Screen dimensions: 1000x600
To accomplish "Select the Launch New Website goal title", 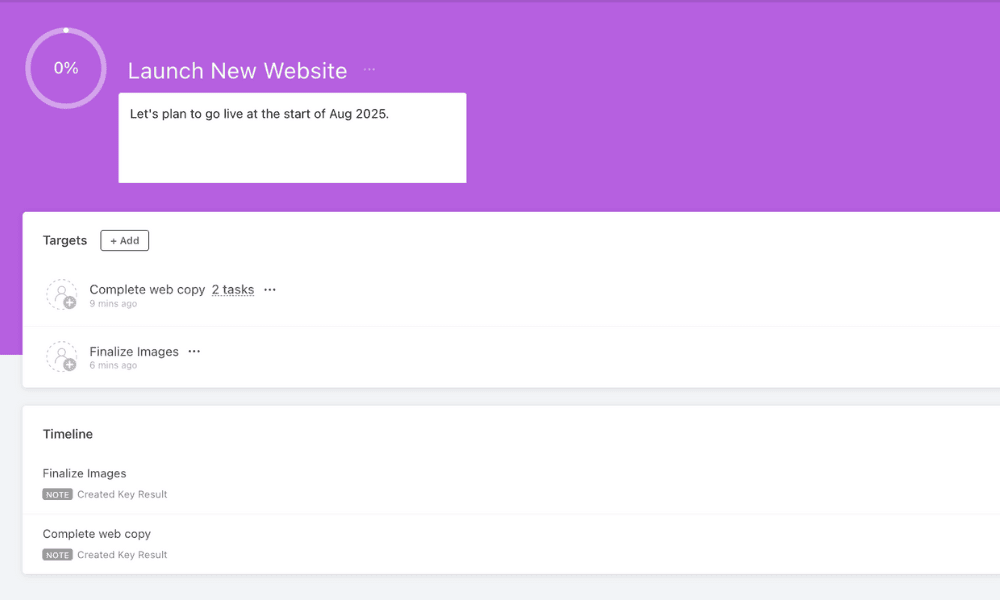I will 237,71.
